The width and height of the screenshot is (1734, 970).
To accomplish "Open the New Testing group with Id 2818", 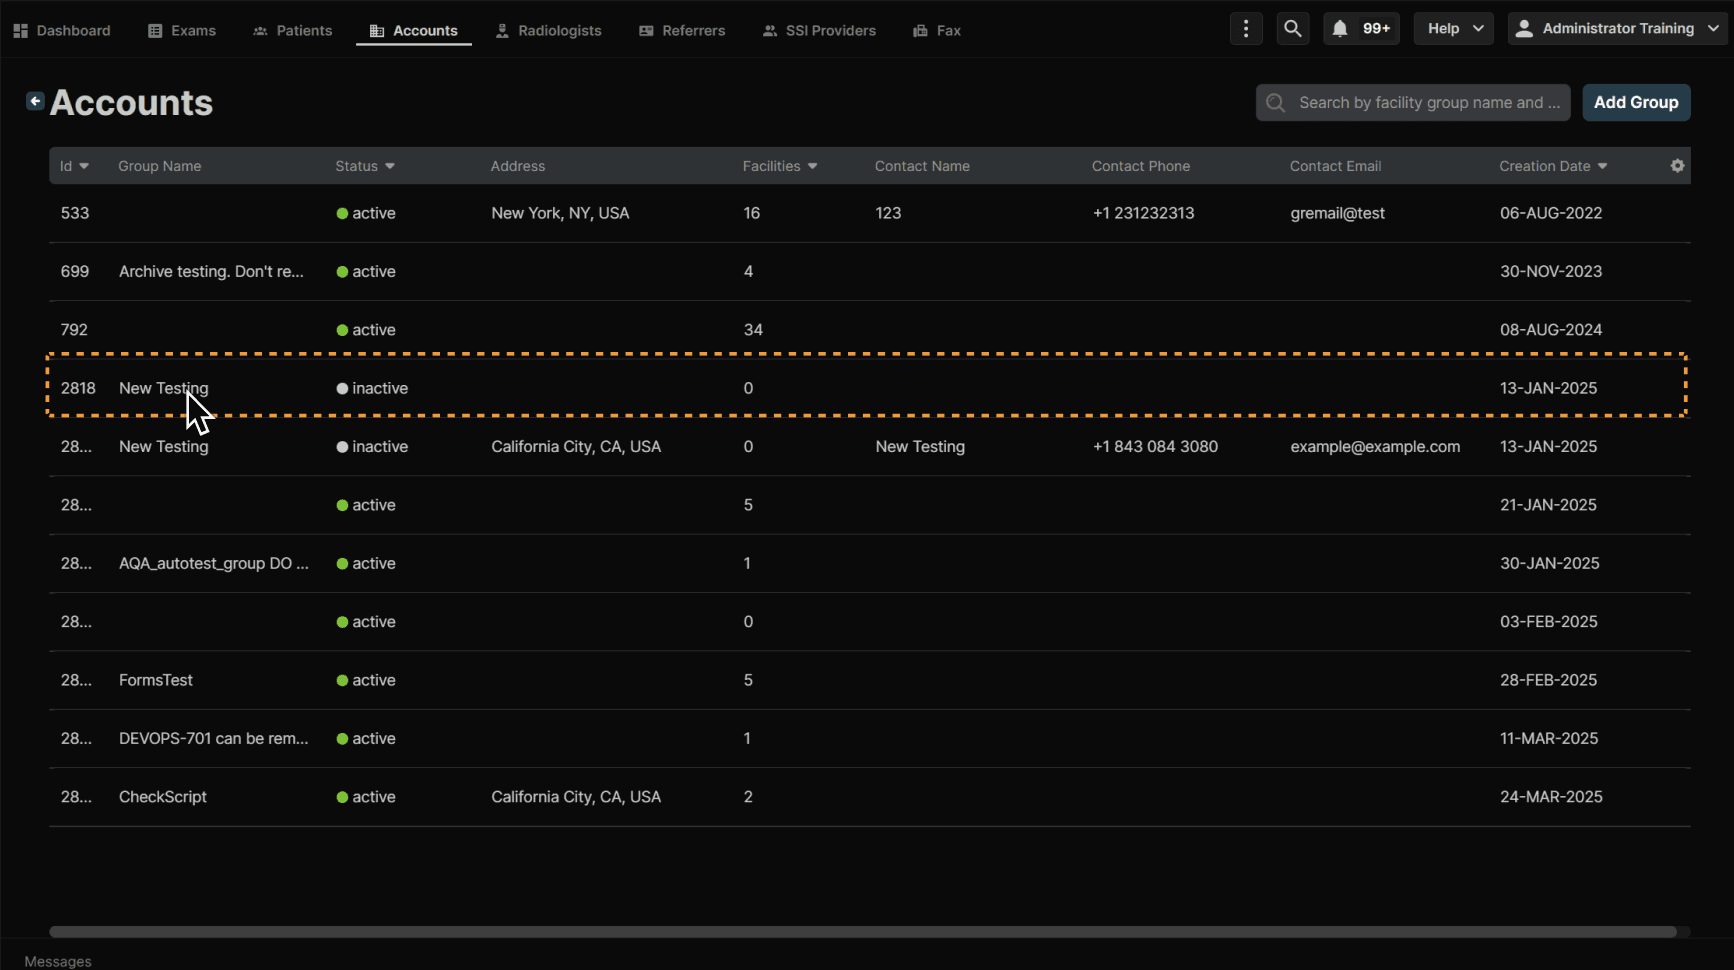I will click(x=870, y=388).
